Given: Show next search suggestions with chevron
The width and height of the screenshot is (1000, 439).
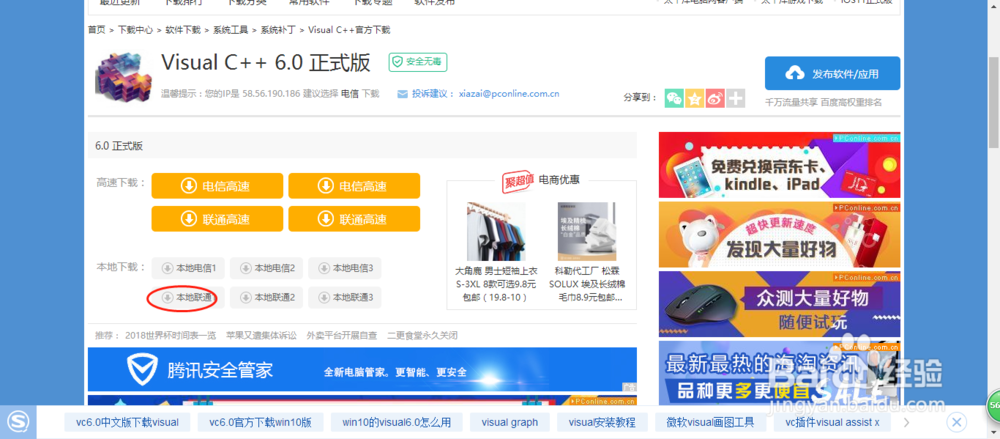Looking at the screenshot, I should [908, 422].
